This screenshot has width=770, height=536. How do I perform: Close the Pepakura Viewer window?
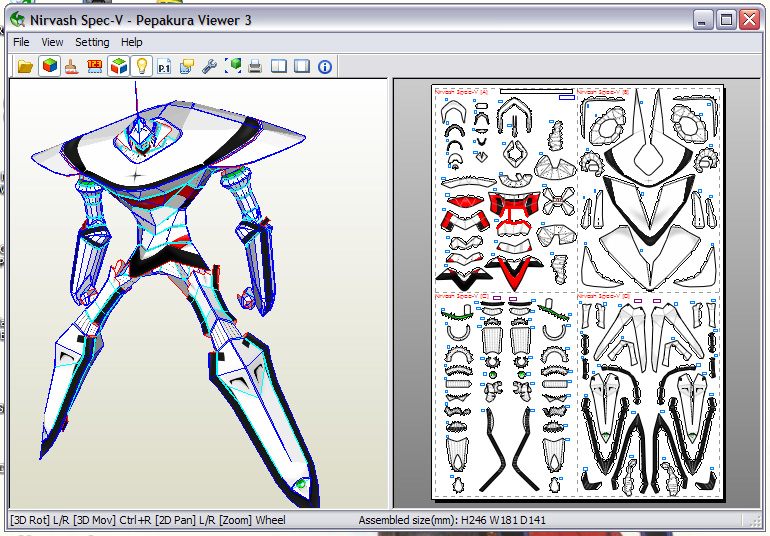click(750, 20)
